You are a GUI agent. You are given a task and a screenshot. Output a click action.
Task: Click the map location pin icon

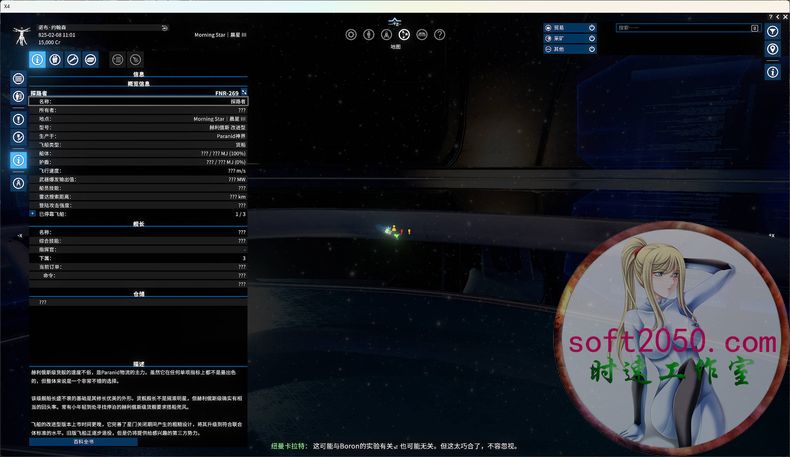773,49
